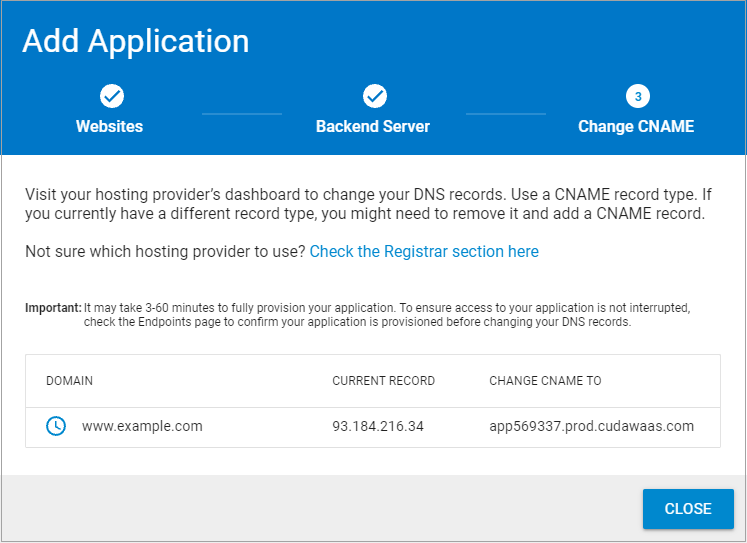Select the Change CNAME step label
The image size is (747, 543).
(x=636, y=126)
